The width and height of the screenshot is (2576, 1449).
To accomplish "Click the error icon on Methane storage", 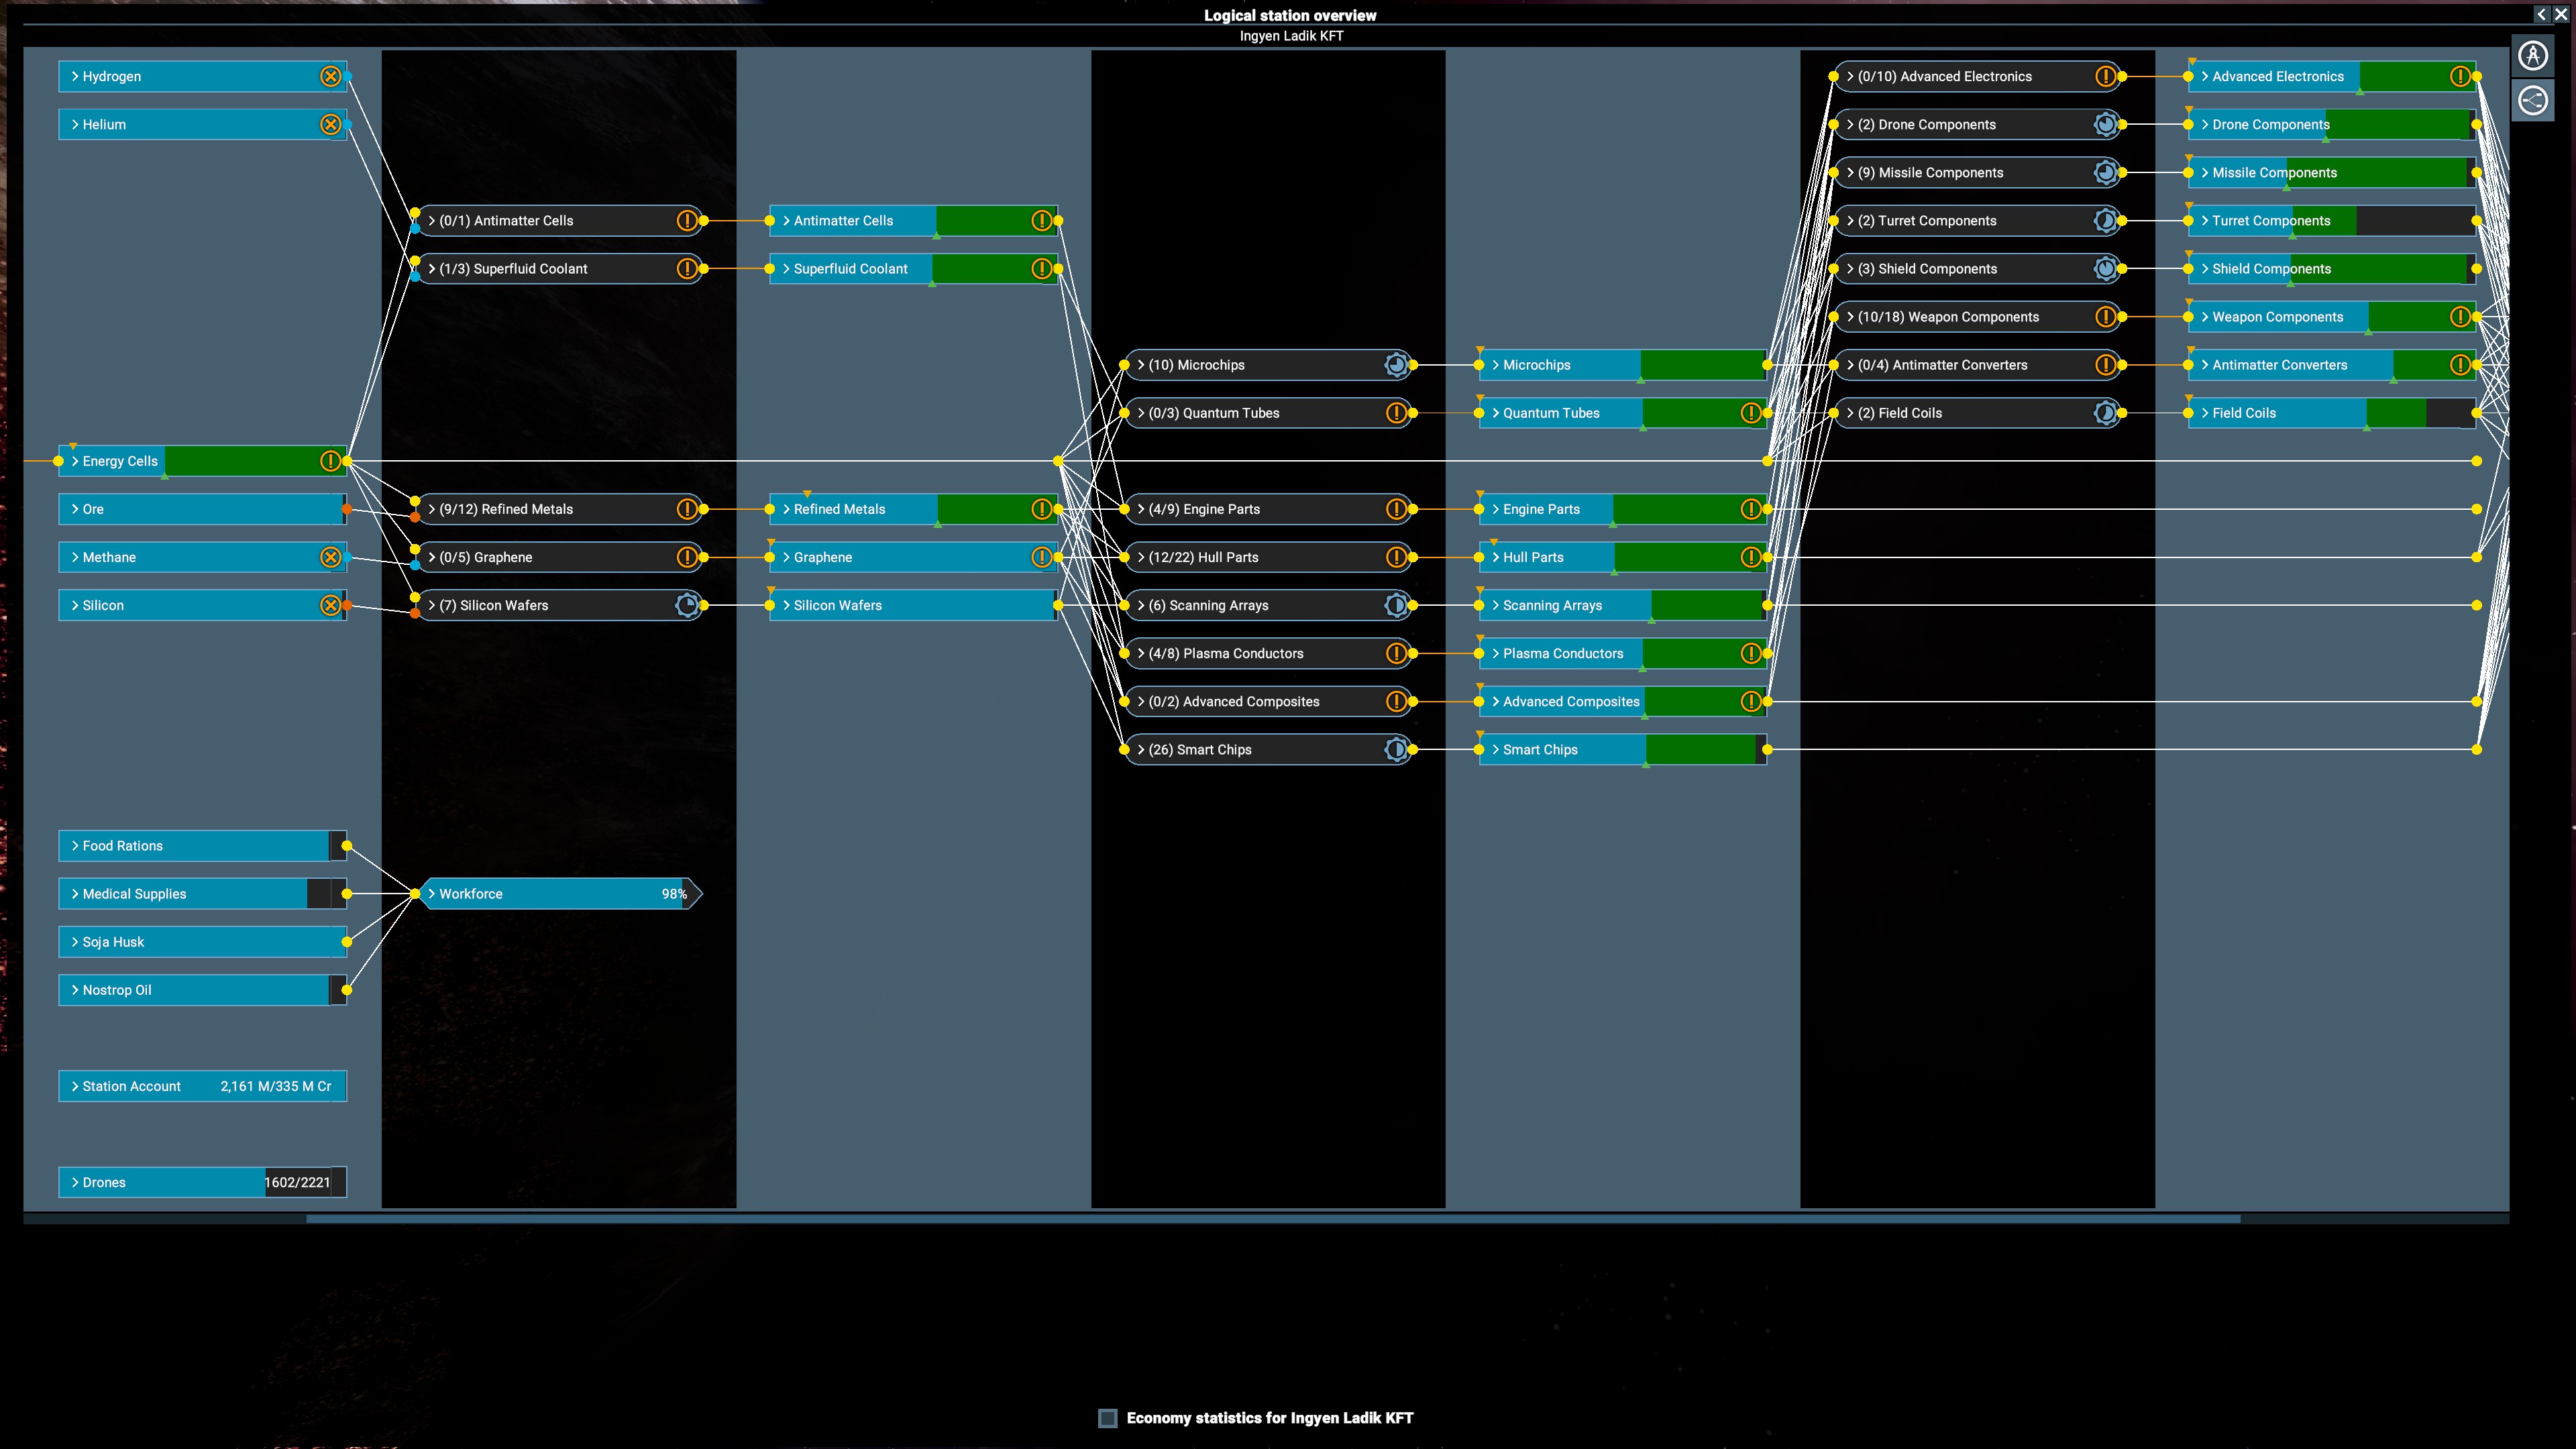I will coord(330,557).
